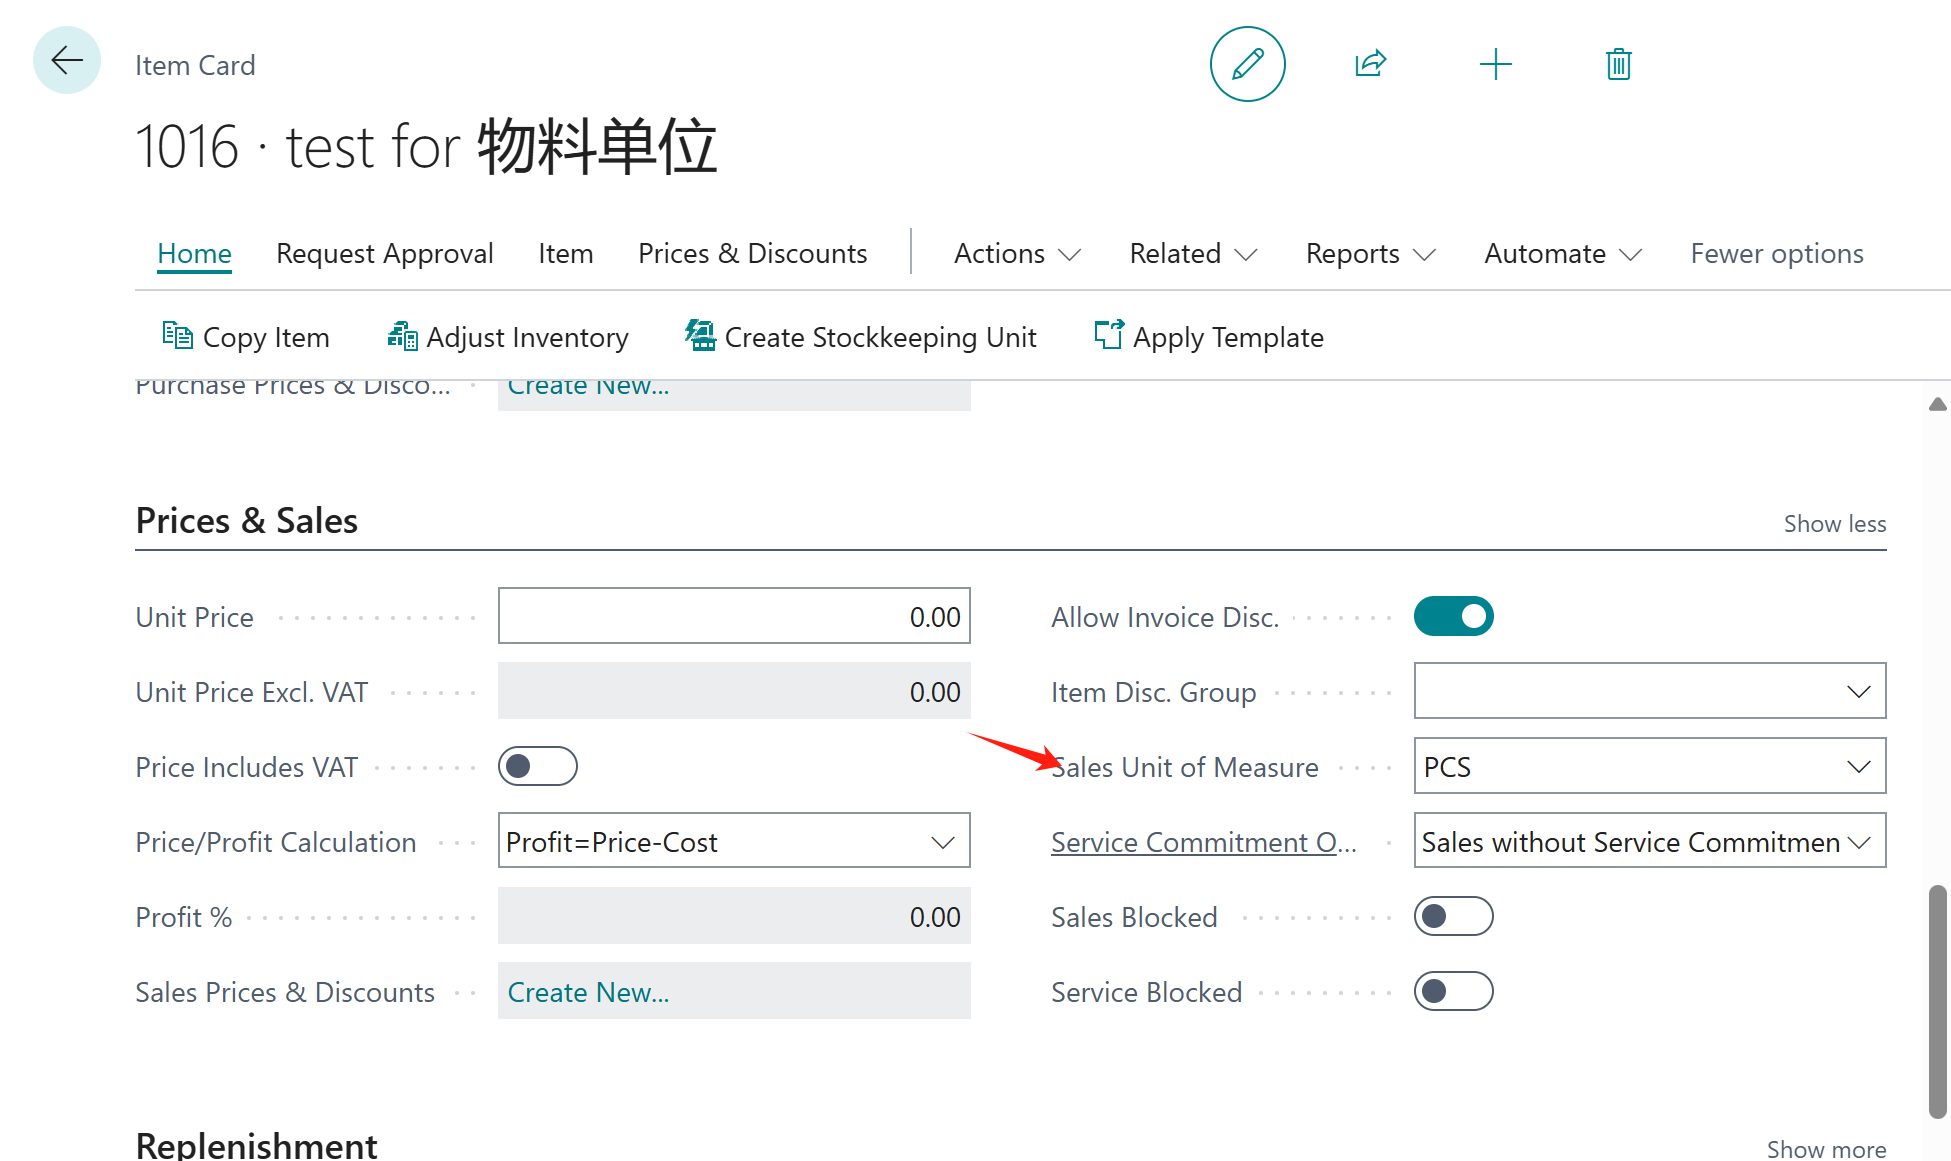Toggle Sales Blocked switch on

tap(1453, 916)
